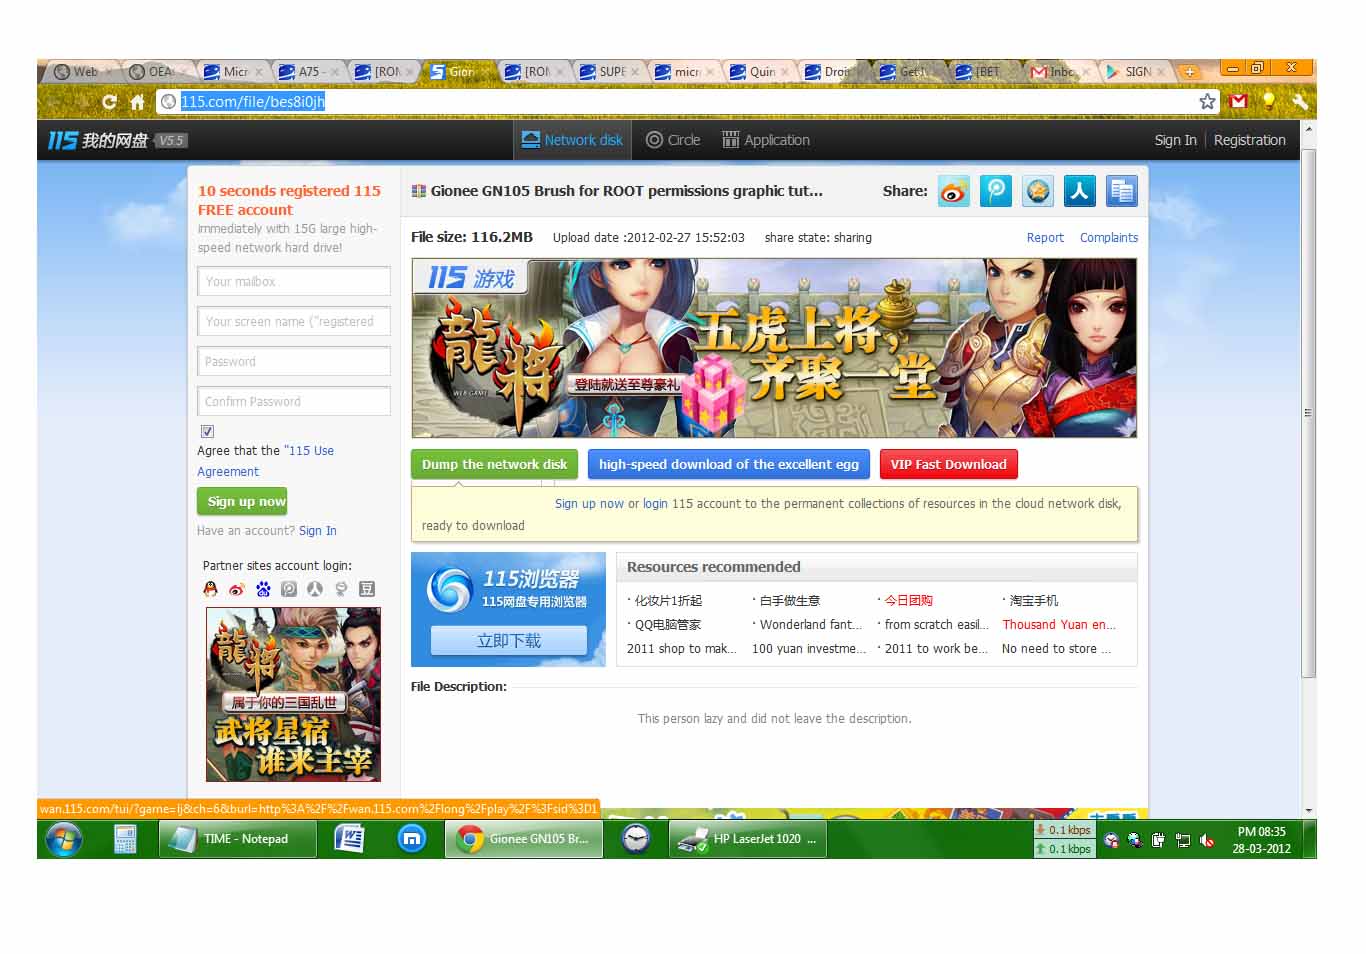Focus the Password input field
The width and height of the screenshot is (1366, 954).
[294, 361]
